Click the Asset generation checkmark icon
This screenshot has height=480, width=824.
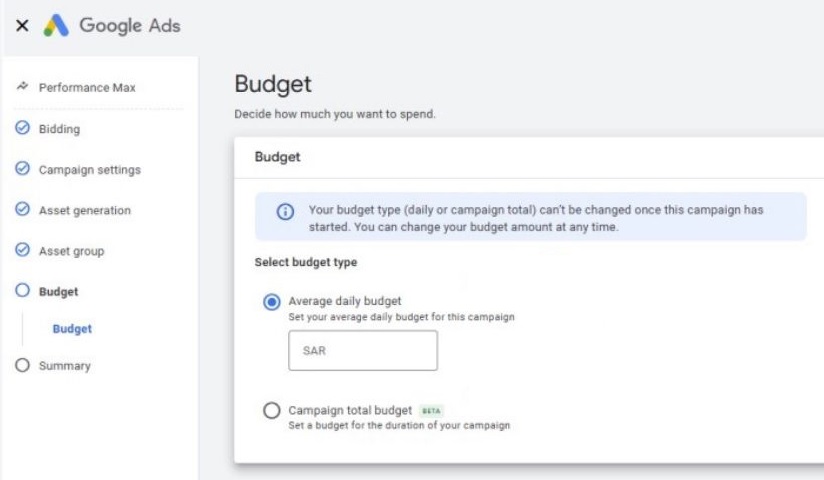click(22, 210)
